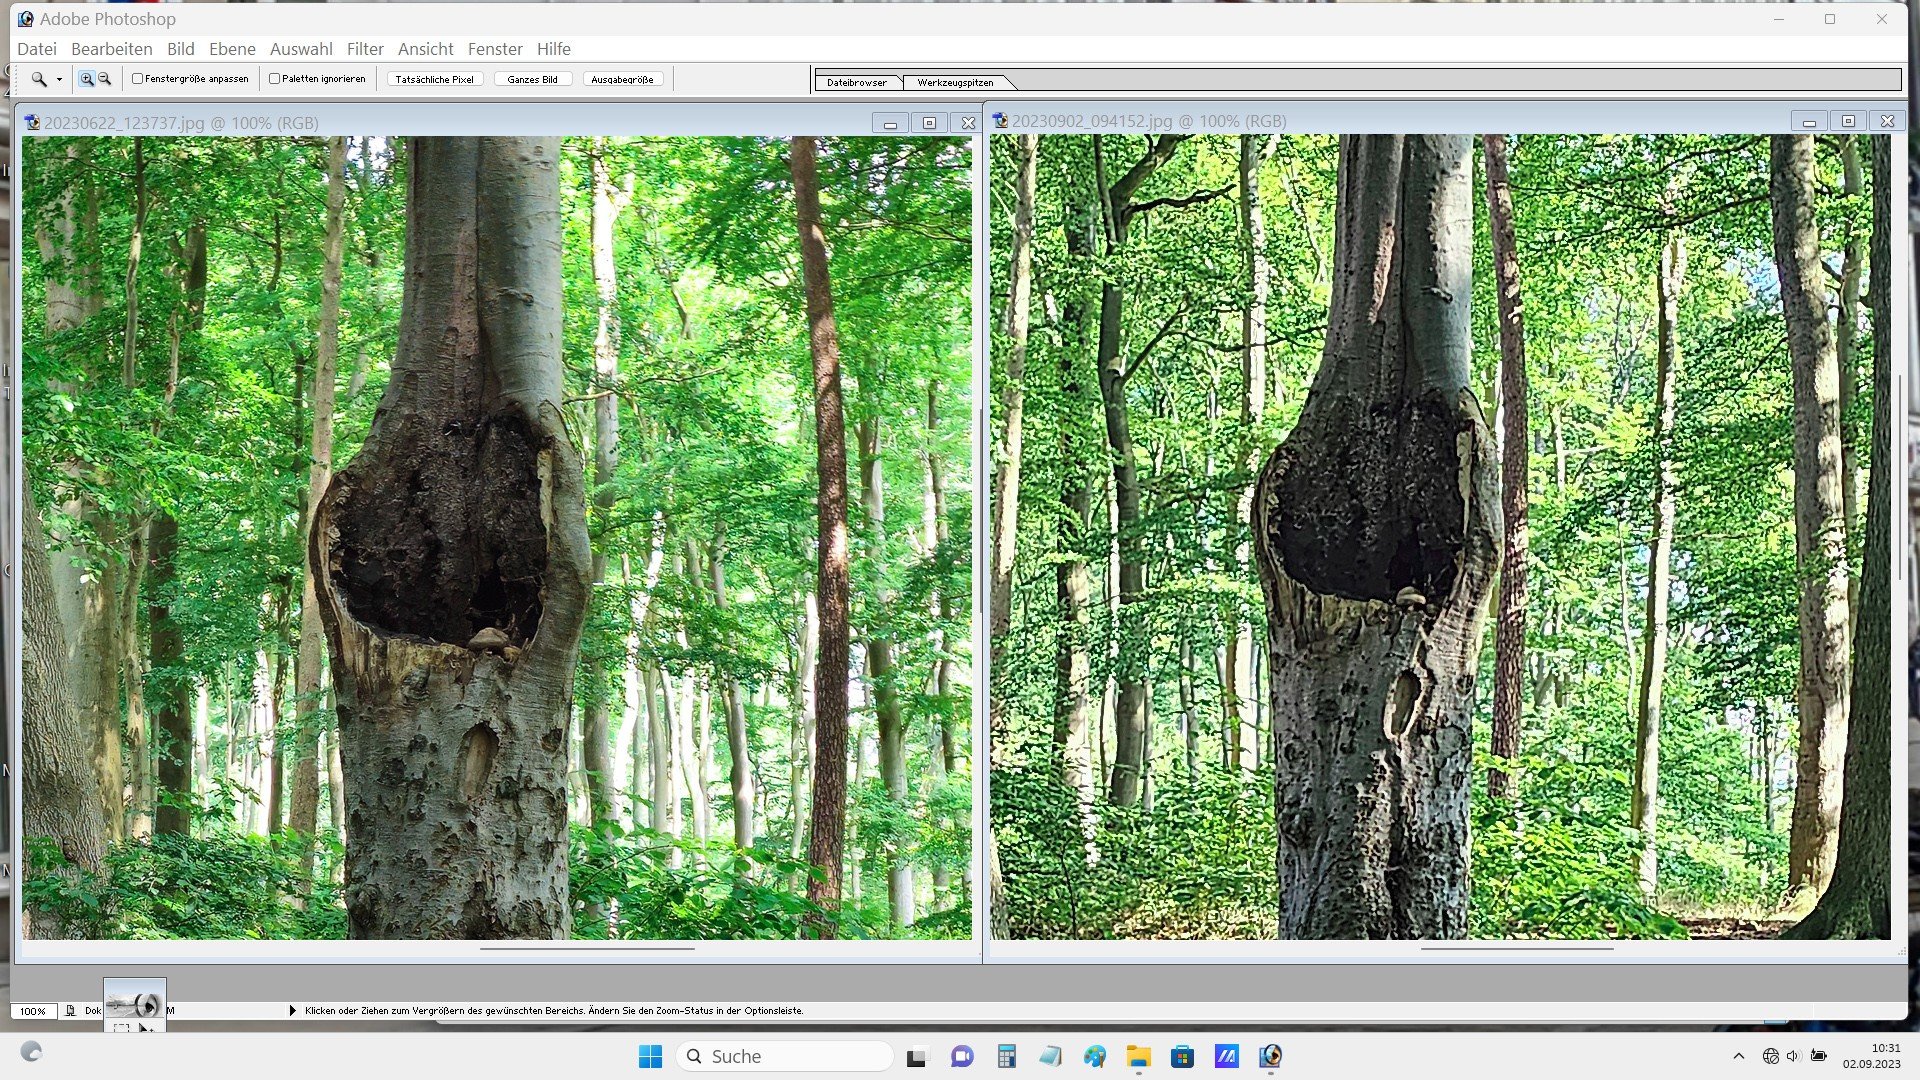This screenshot has width=1920, height=1080.
Task: Click the Zoom tool preset magnifier icon
Action: tap(39, 79)
